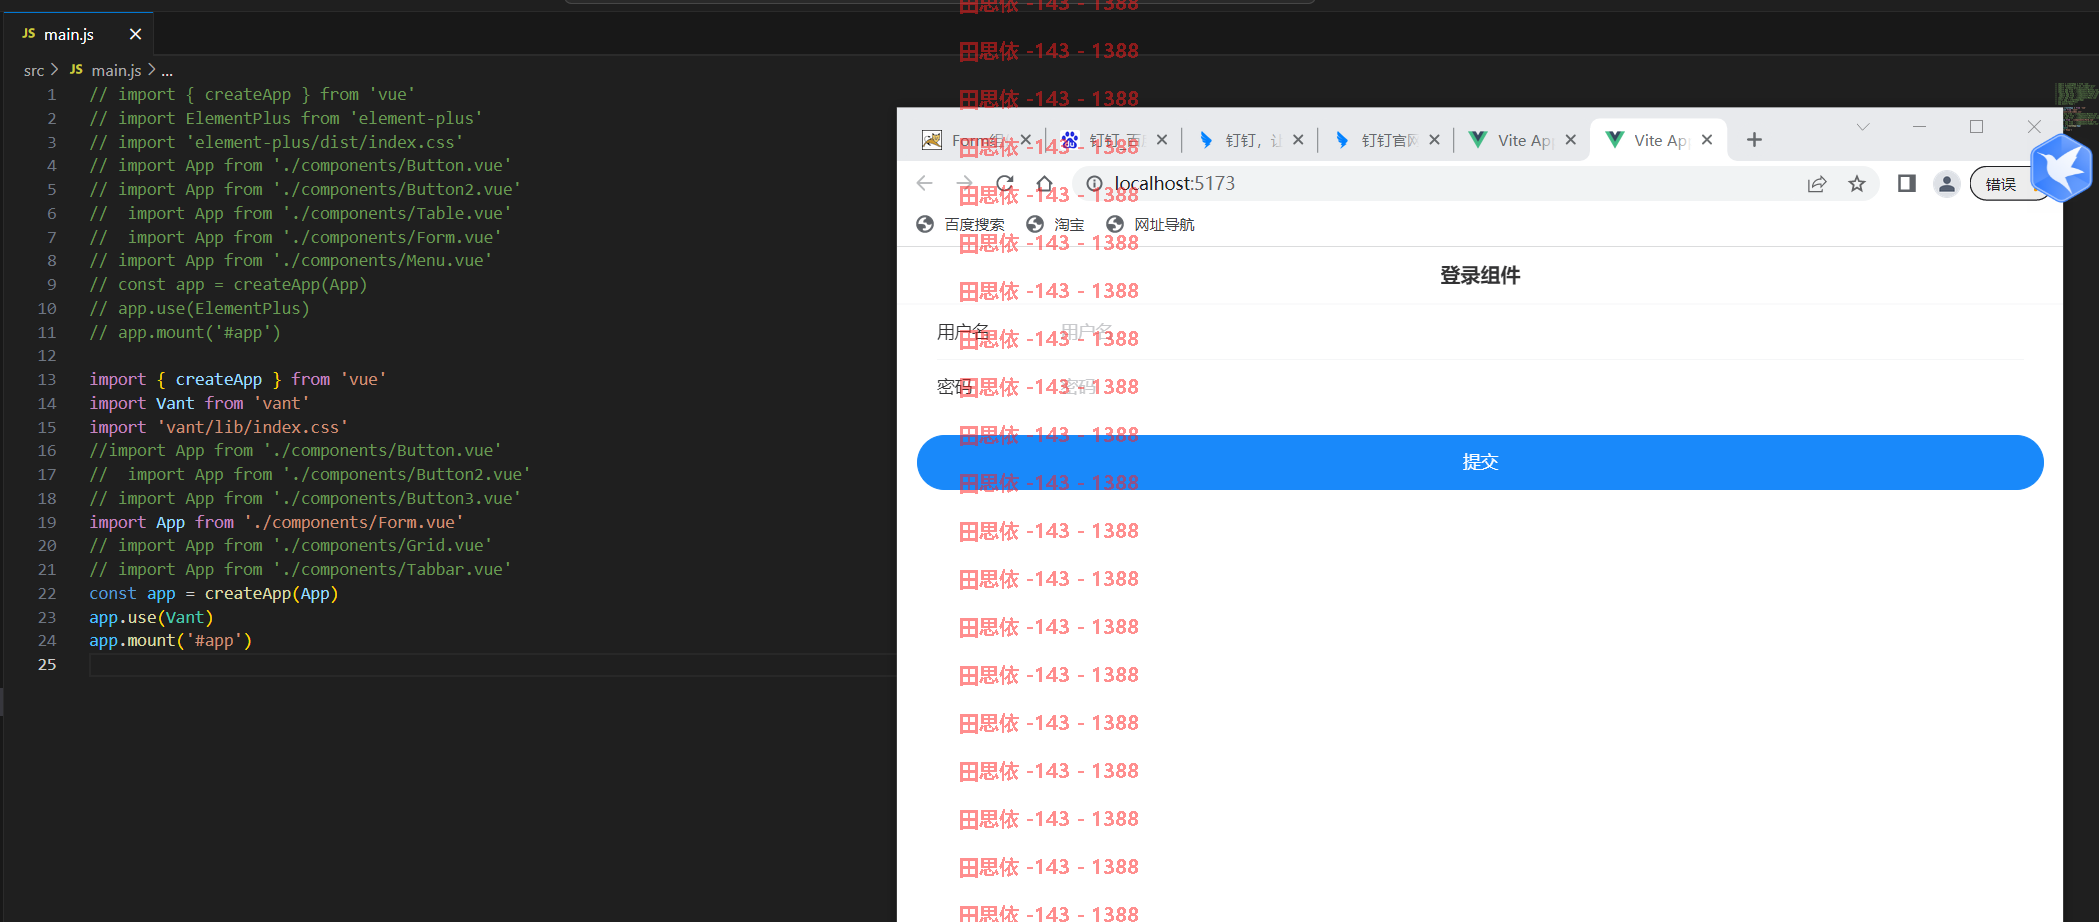The height and width of the screenshot is (922, 2099).
Task: Maximize the Chrome window
Action: click(1976, 127)
